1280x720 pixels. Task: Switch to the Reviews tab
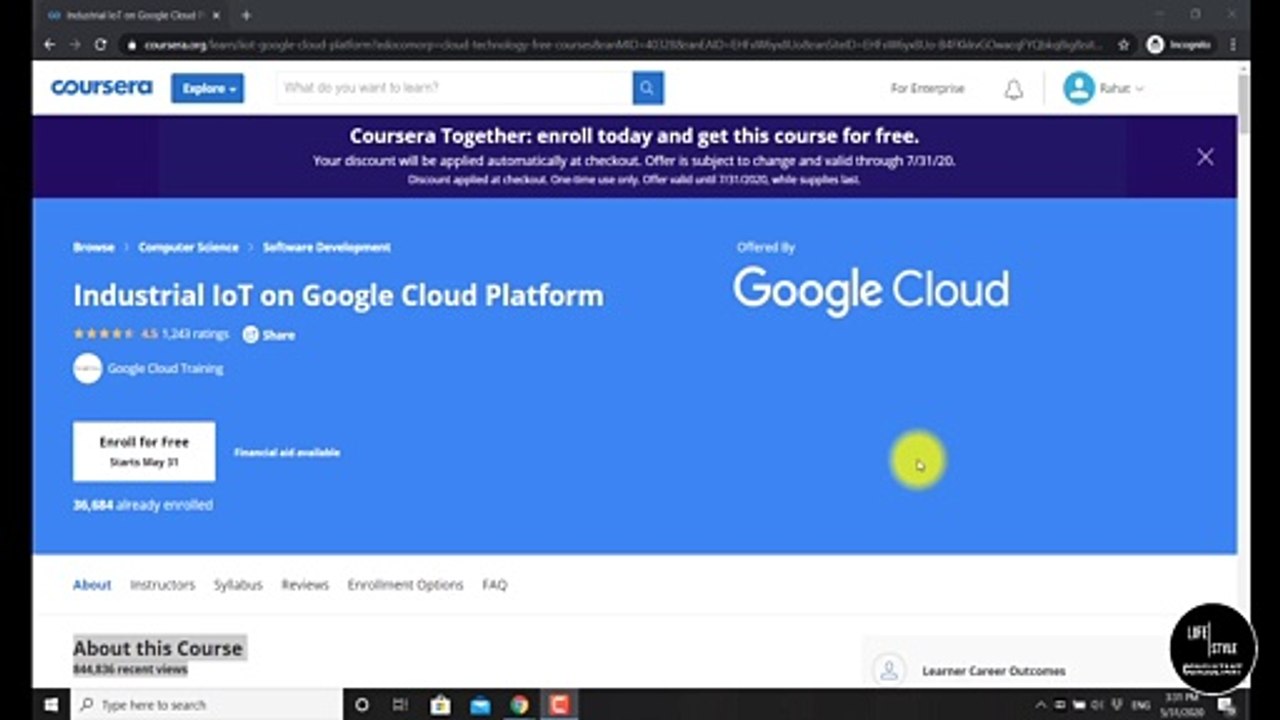coord(305,585)
